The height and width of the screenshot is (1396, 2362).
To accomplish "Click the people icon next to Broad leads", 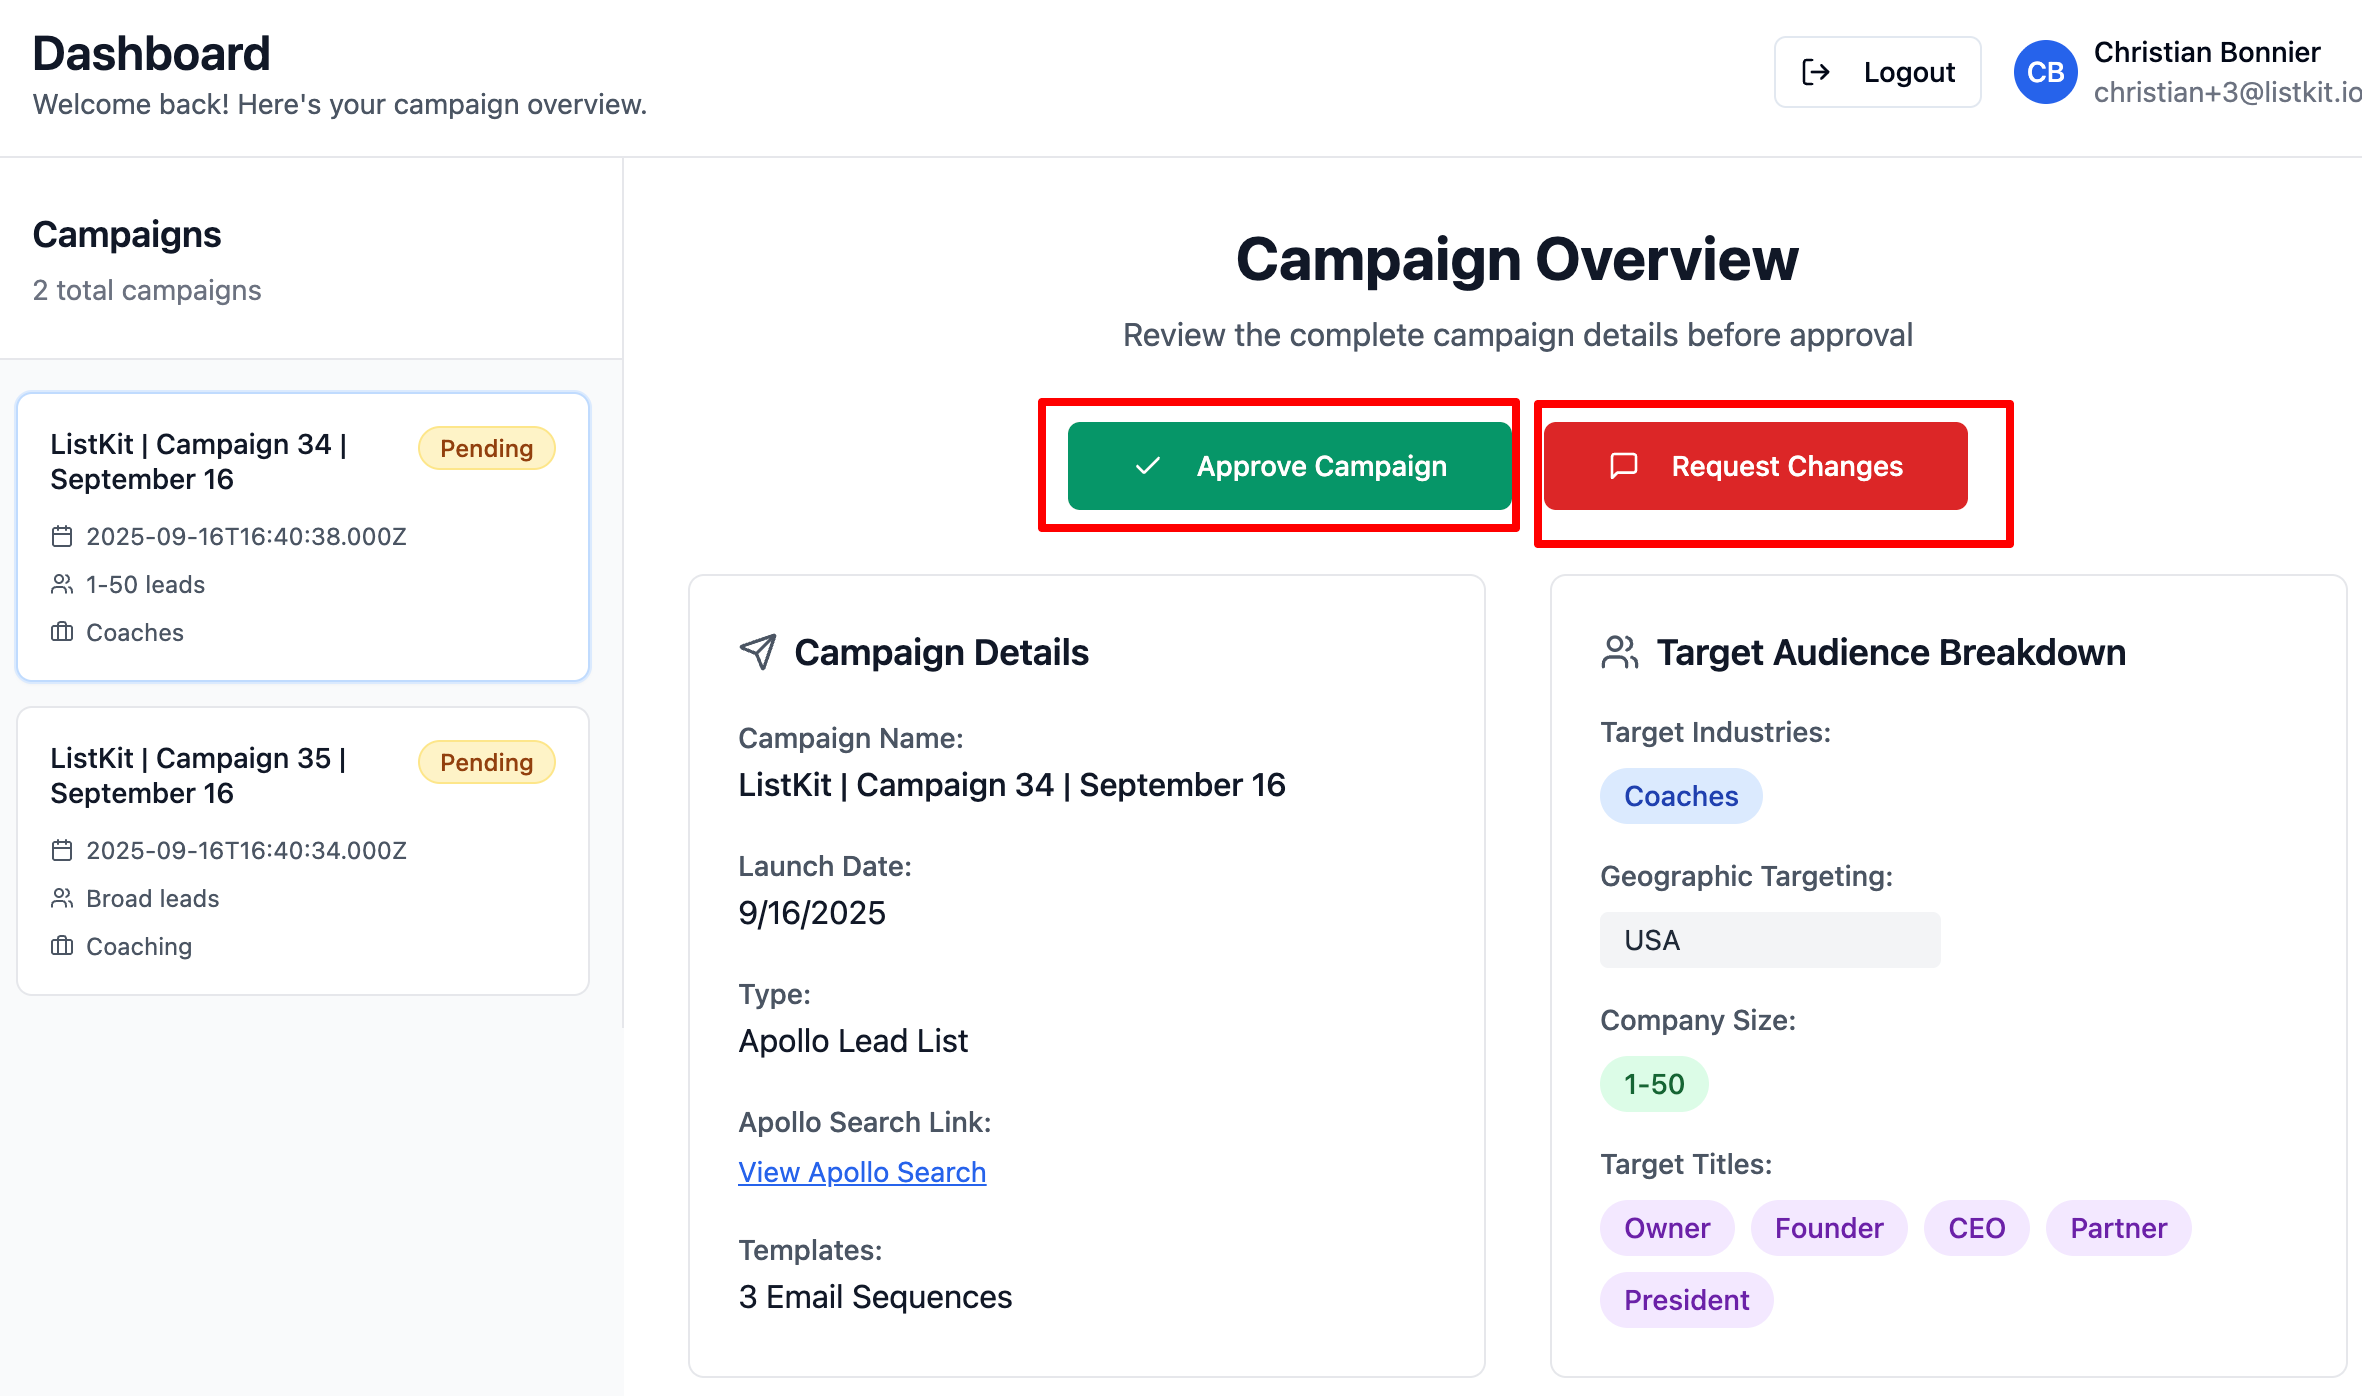I will tap(62, 898).
